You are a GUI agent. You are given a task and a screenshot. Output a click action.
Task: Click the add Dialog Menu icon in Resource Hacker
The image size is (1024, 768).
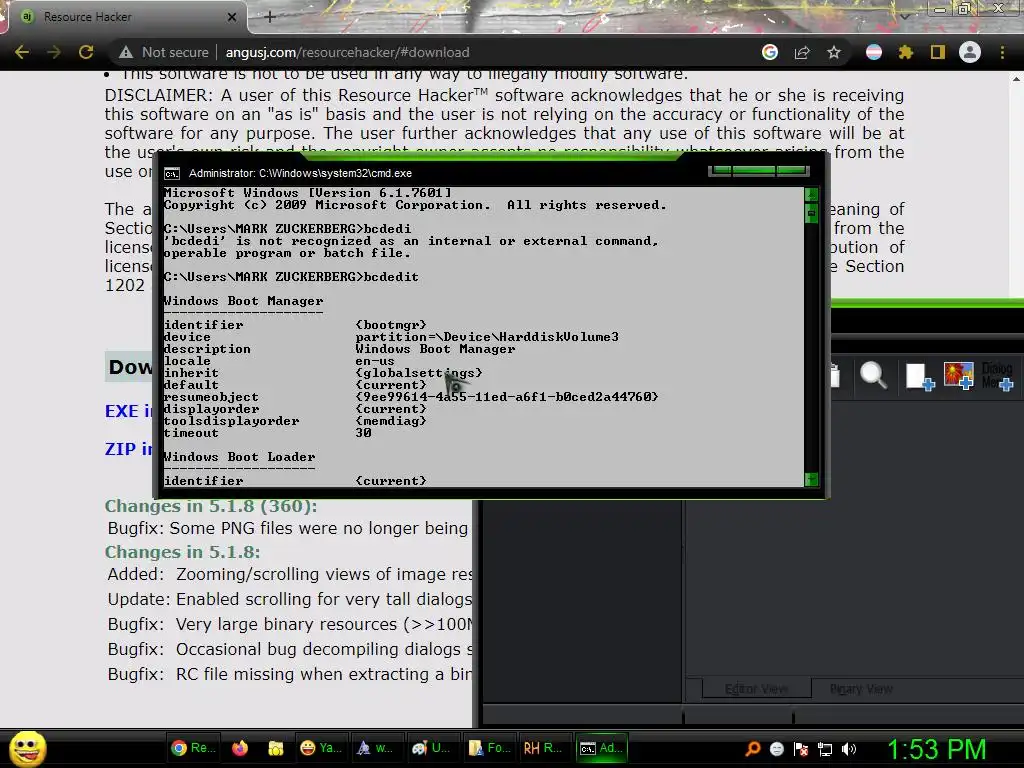(x=997, y=376)
